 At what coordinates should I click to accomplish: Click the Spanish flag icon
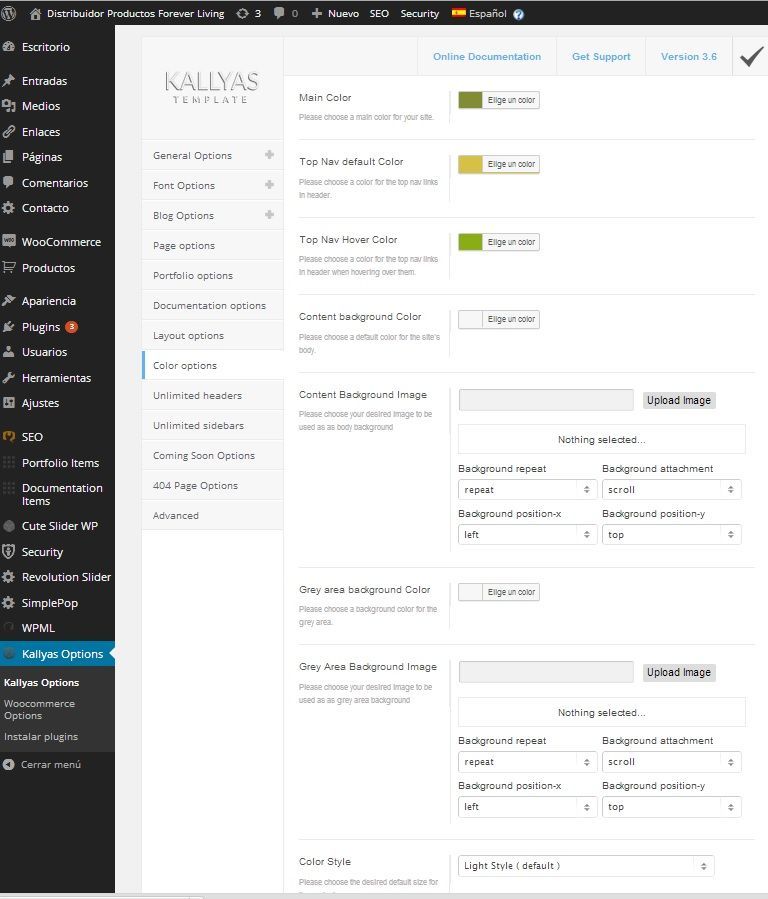point(458,13)
